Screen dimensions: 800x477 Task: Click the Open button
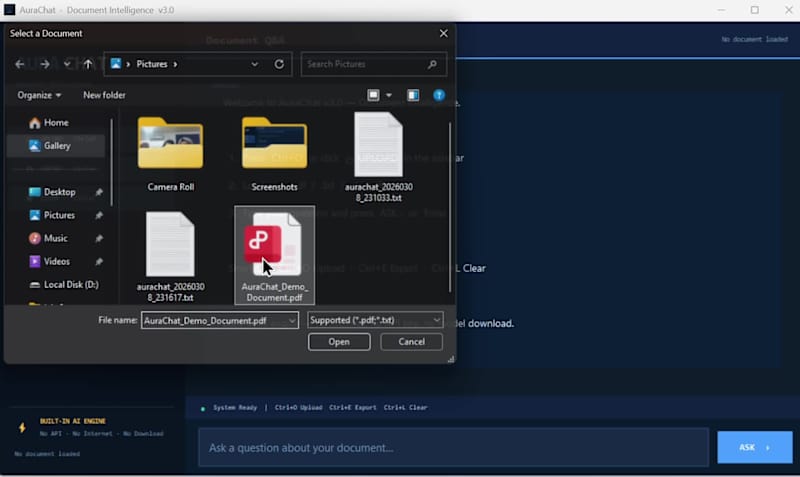point(339,342)
